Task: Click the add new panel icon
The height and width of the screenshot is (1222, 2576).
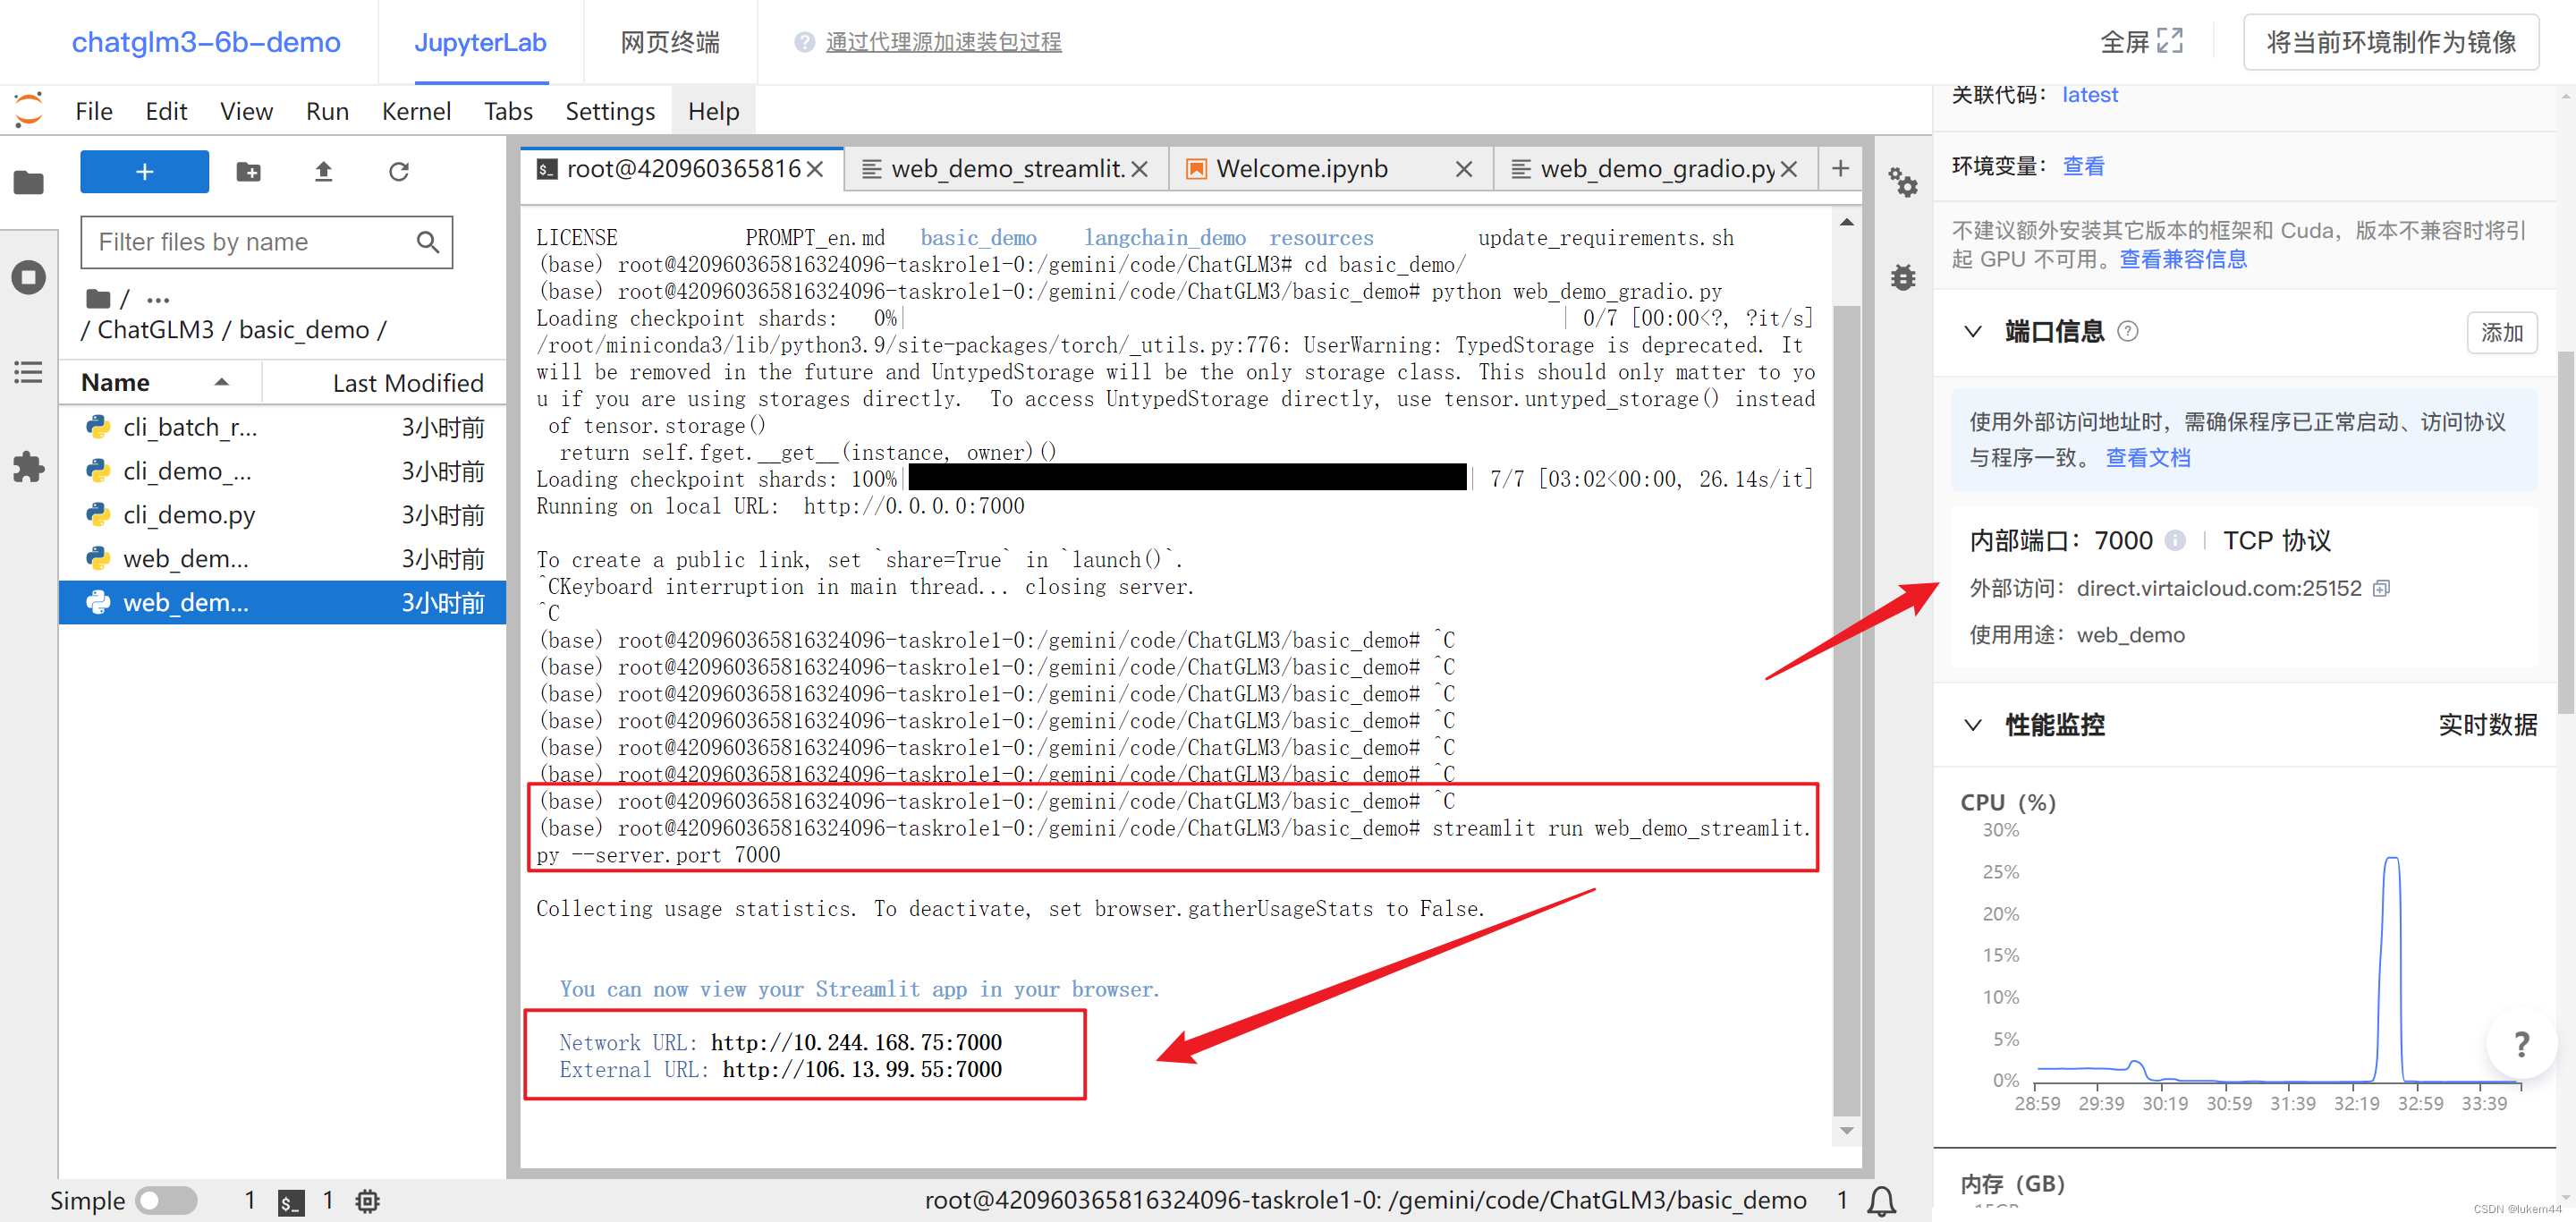Action: [1840, 167]
